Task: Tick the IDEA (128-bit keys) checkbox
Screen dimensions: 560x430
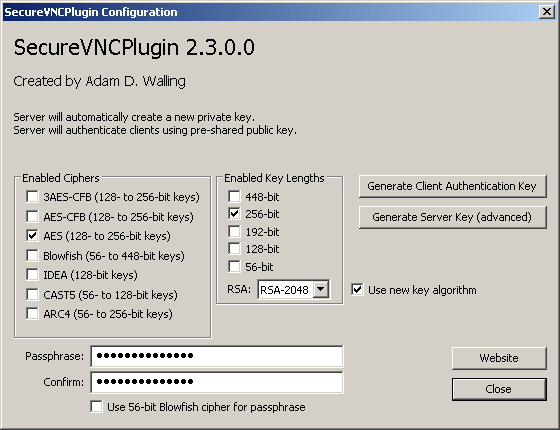Action: coord(32,275)
